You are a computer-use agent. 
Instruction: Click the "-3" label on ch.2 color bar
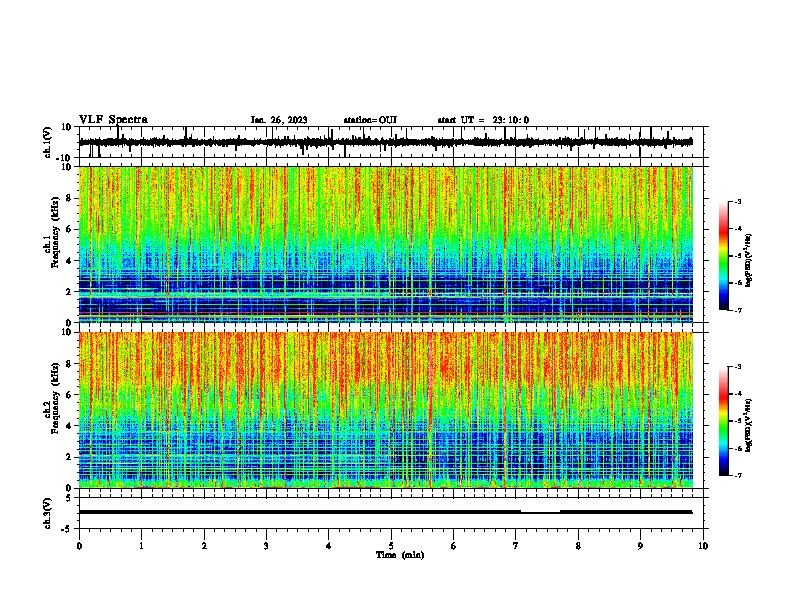[738, 367]
